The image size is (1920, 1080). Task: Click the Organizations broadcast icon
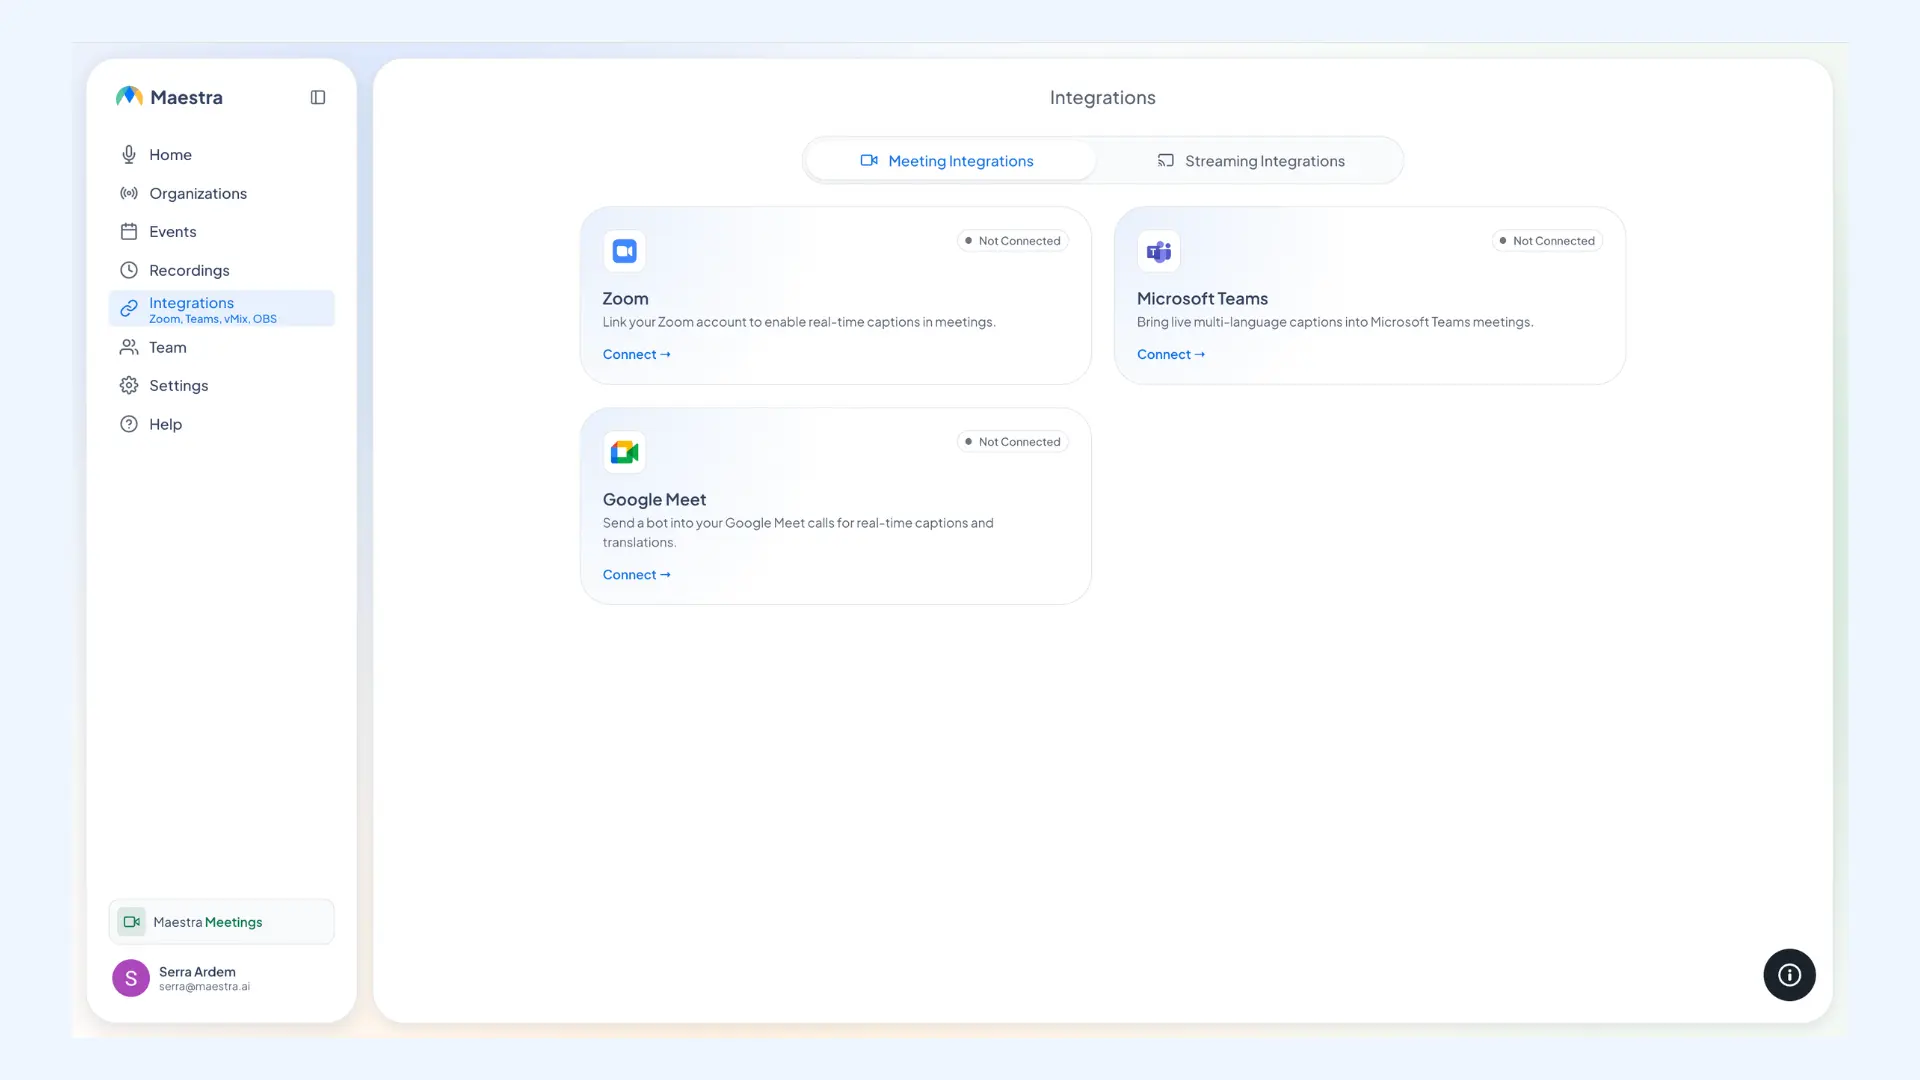coord(129,193)
